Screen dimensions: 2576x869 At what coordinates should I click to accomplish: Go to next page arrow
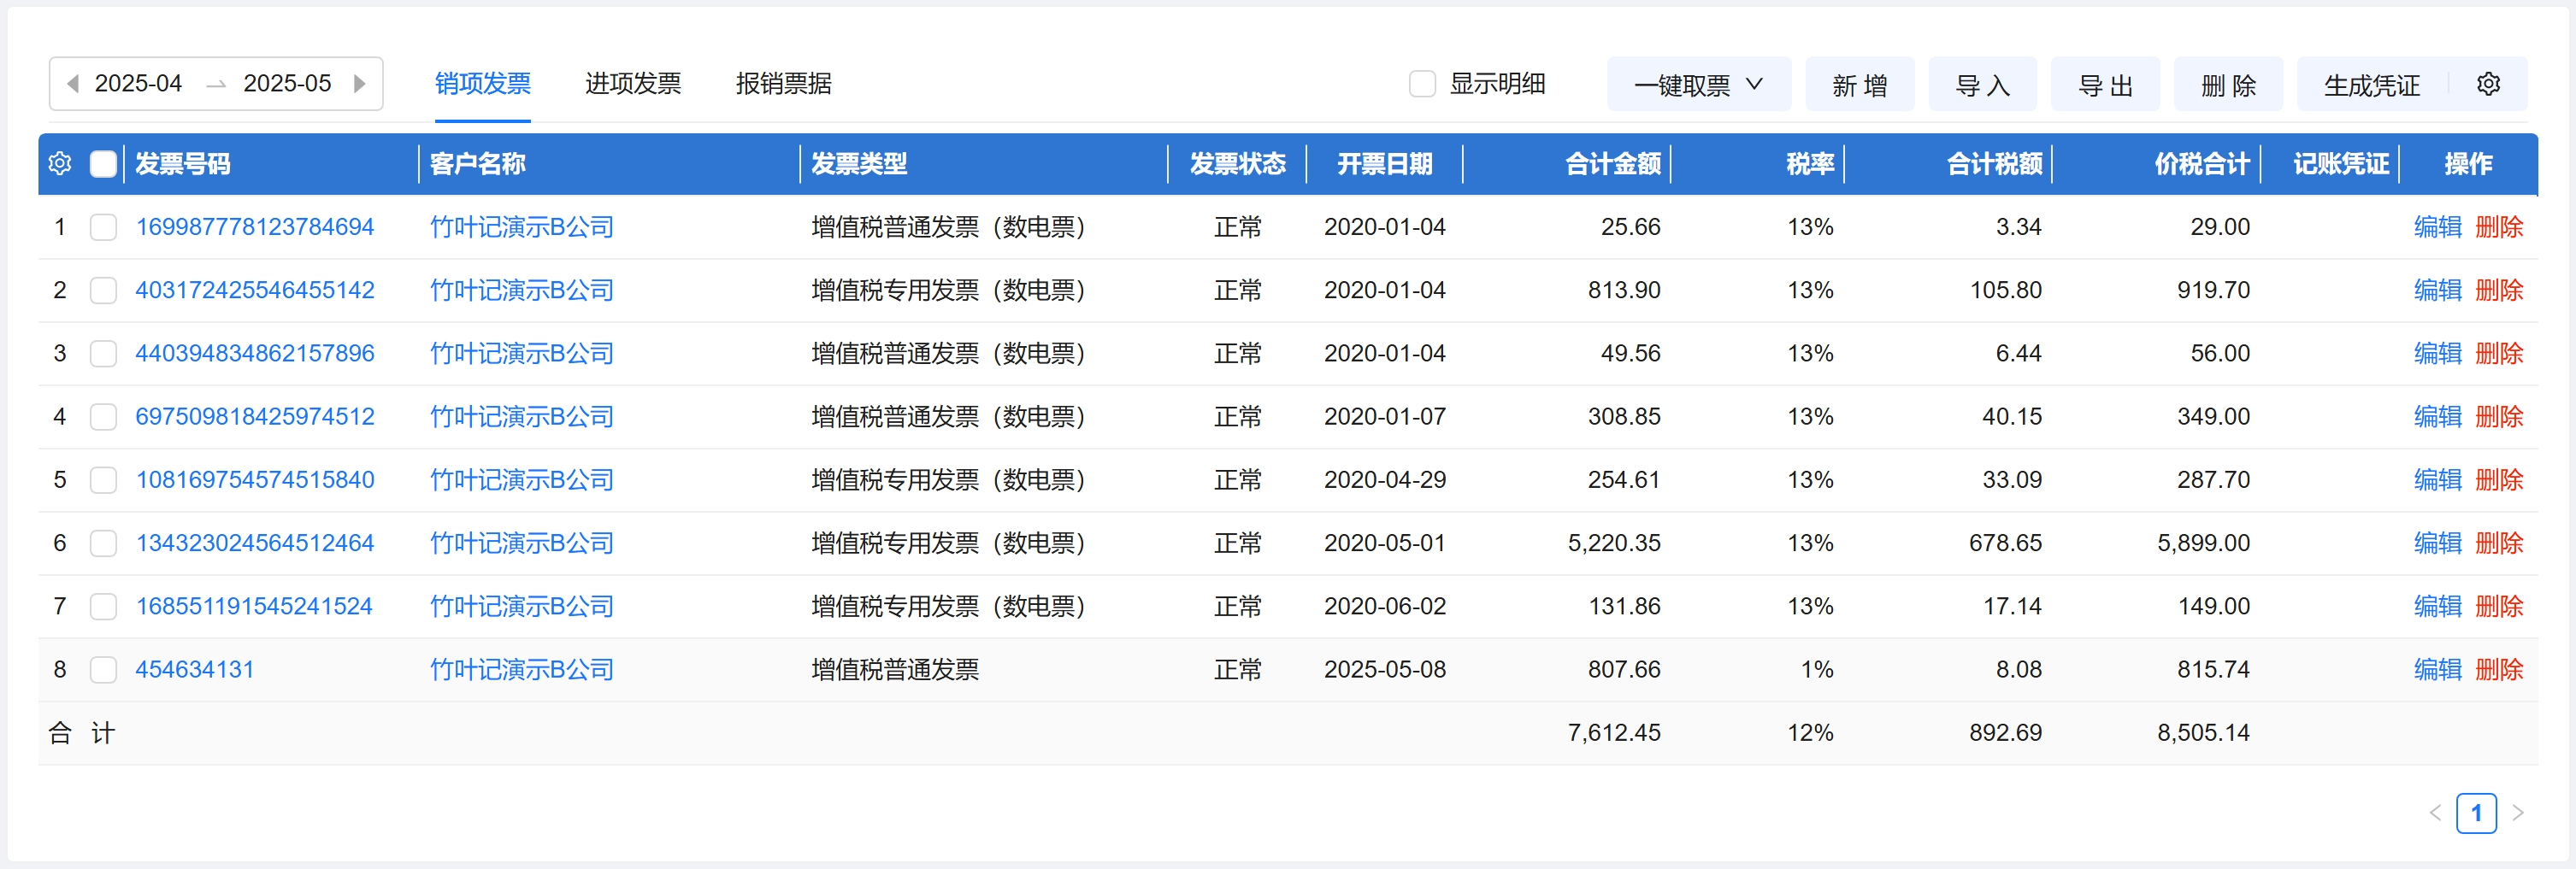(x=2518, y=813)
